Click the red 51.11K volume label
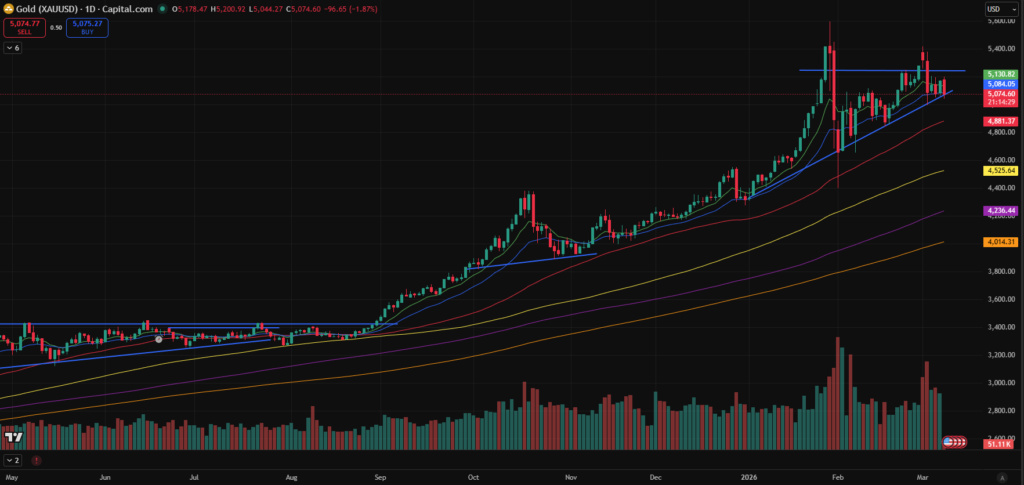This screenshot has height=485, width=1024. tap(1000, 444)
